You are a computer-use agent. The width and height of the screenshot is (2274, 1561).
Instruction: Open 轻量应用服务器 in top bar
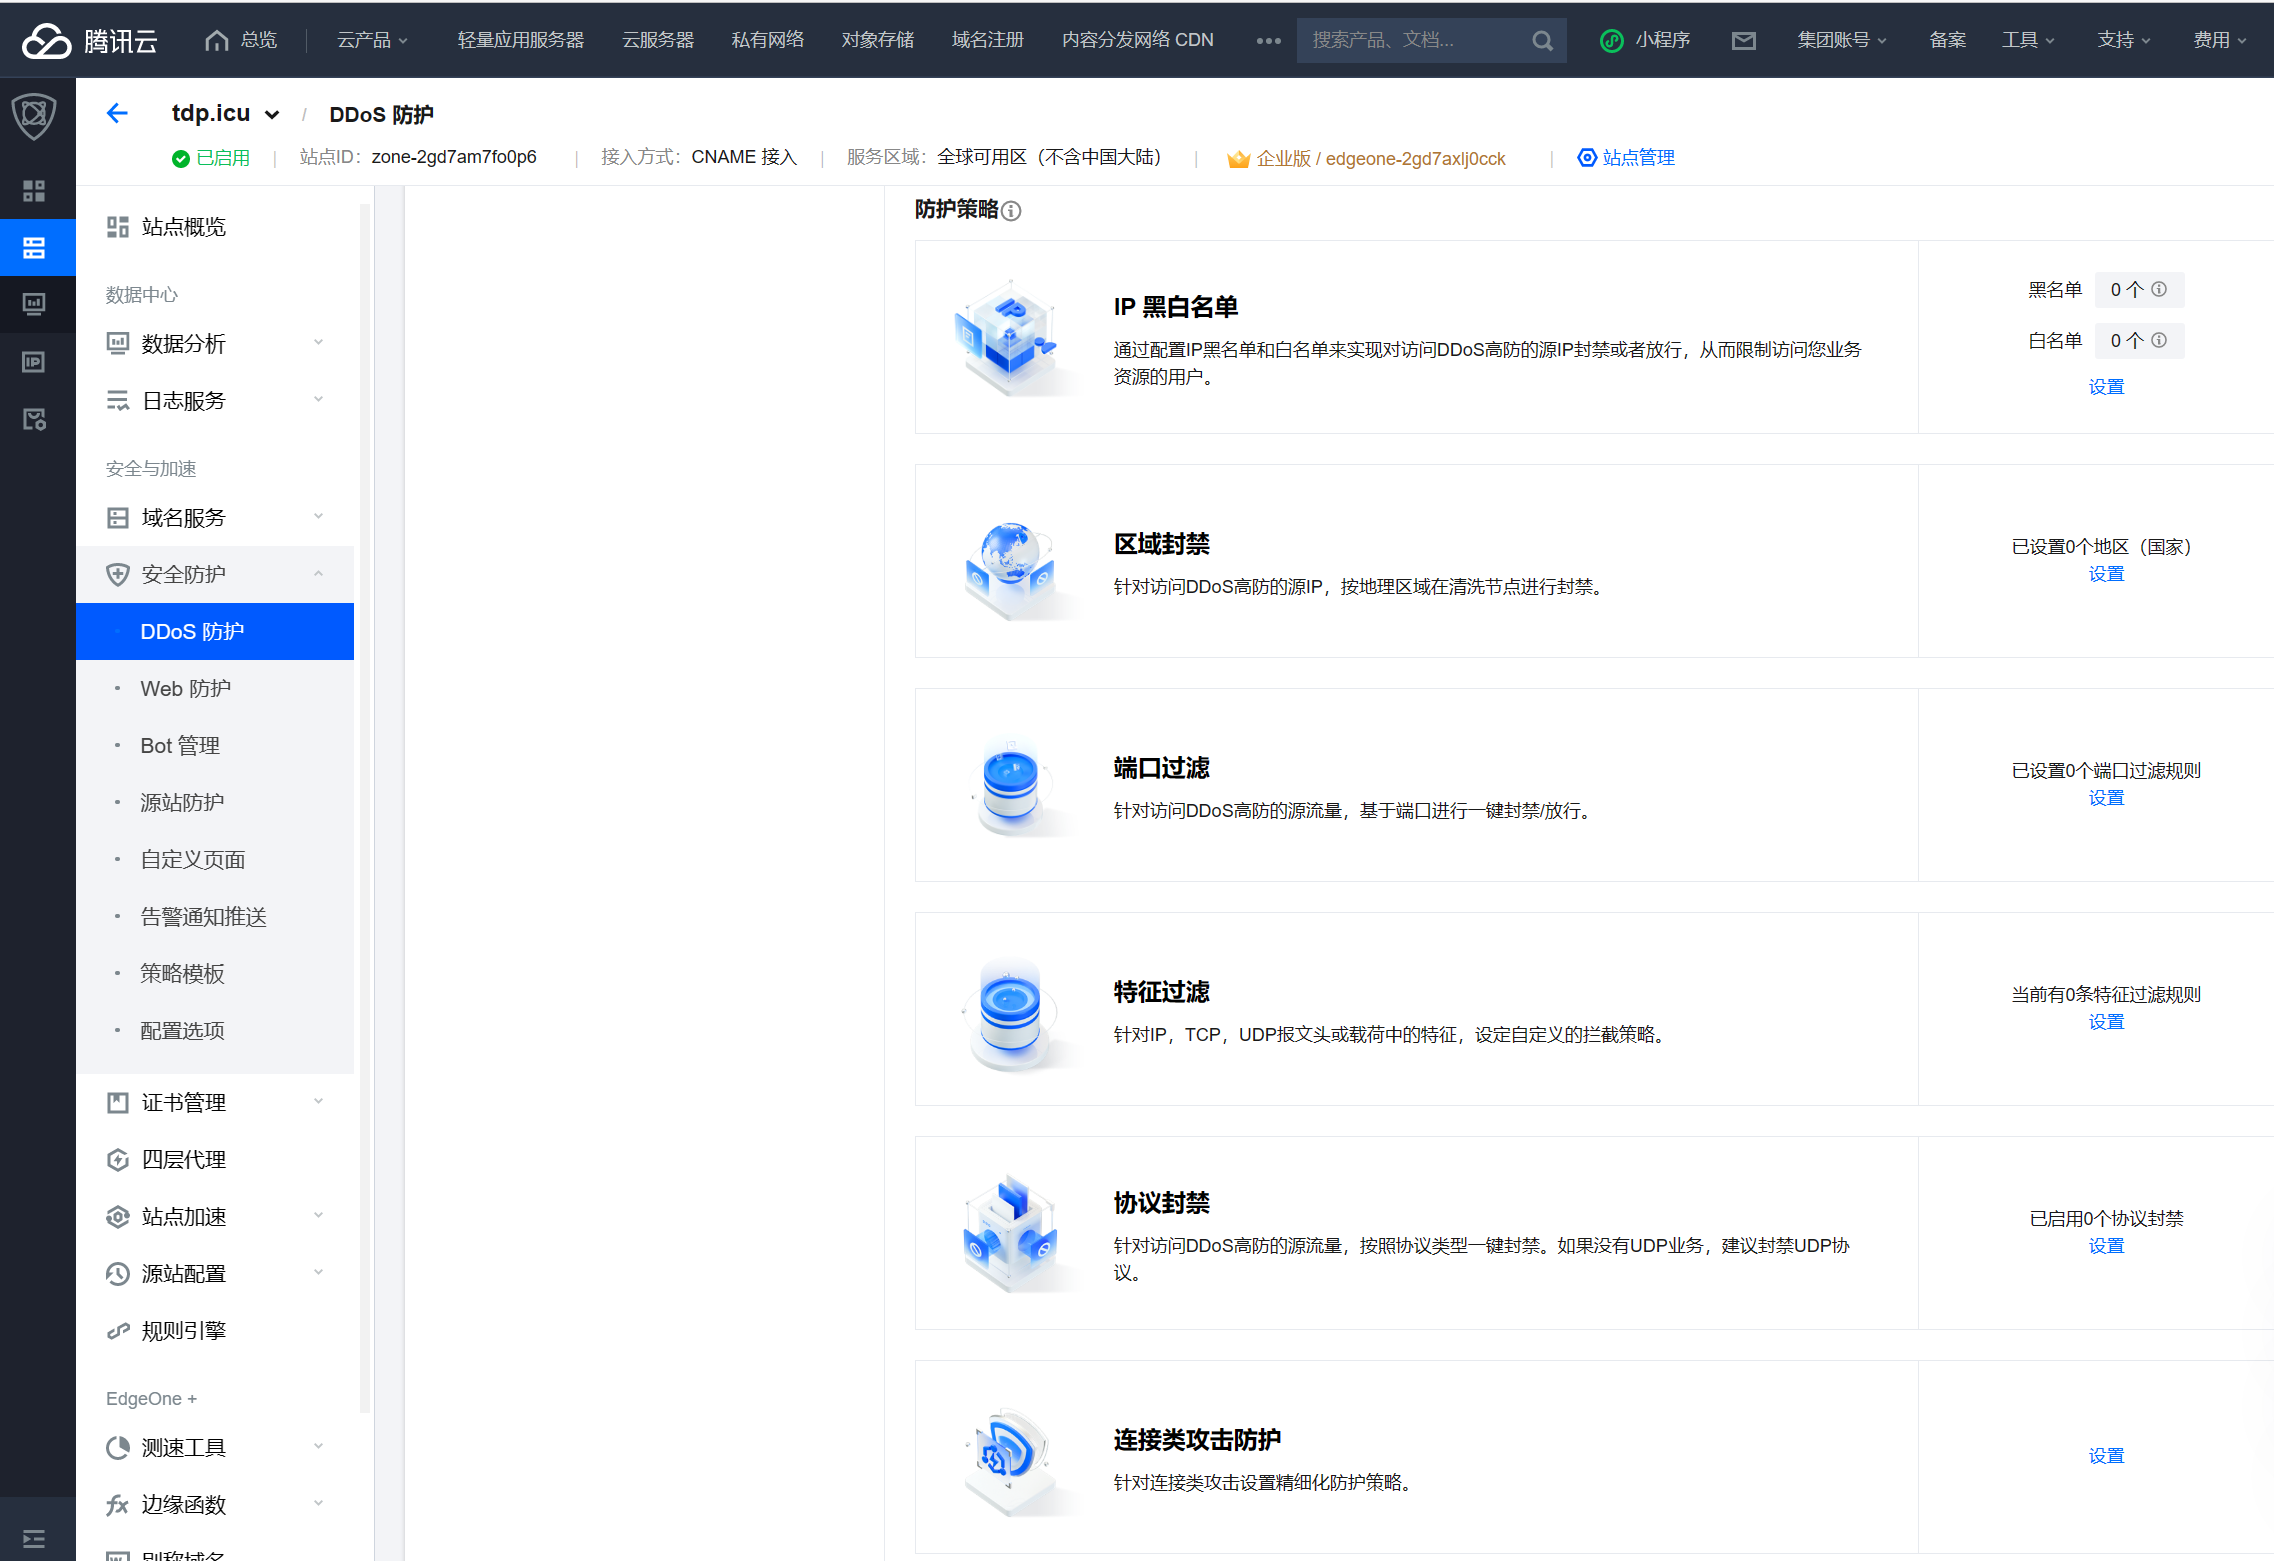tap(520, 40)
